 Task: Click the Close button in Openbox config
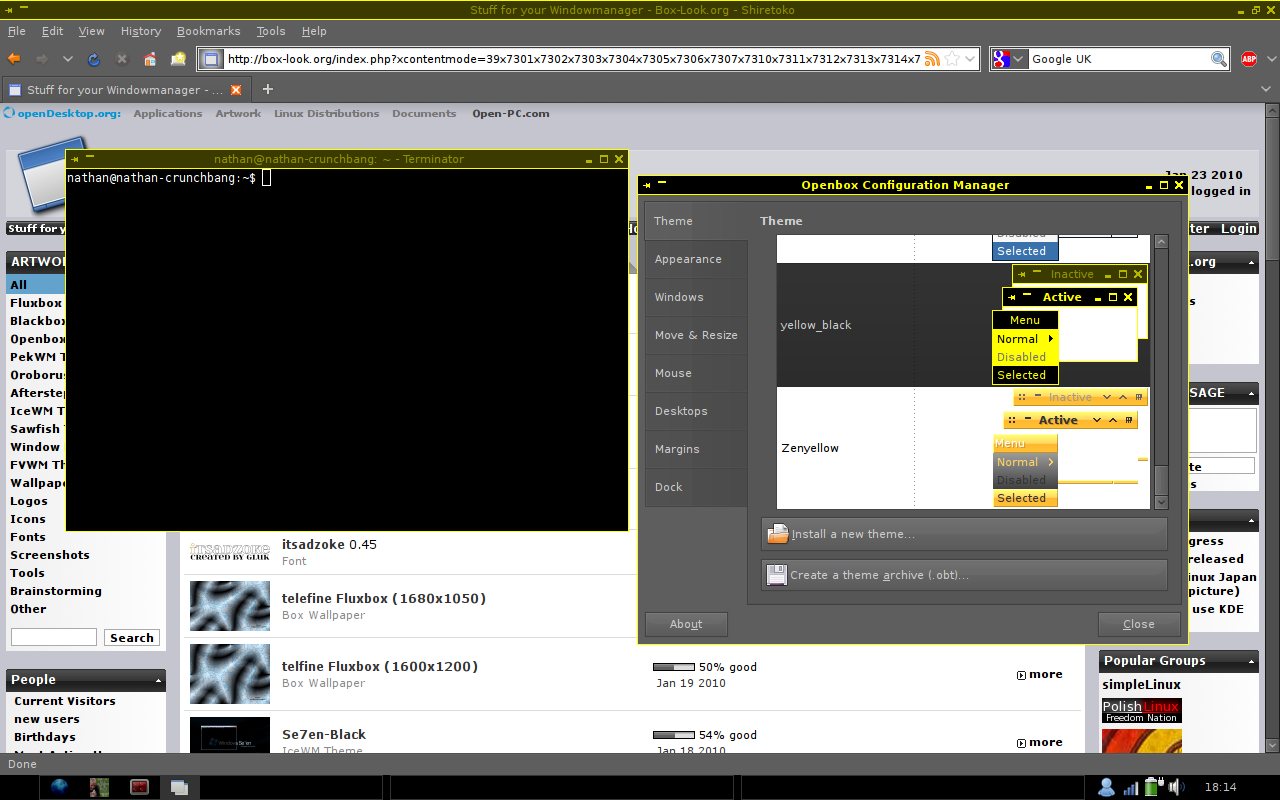coord(1139,624)
